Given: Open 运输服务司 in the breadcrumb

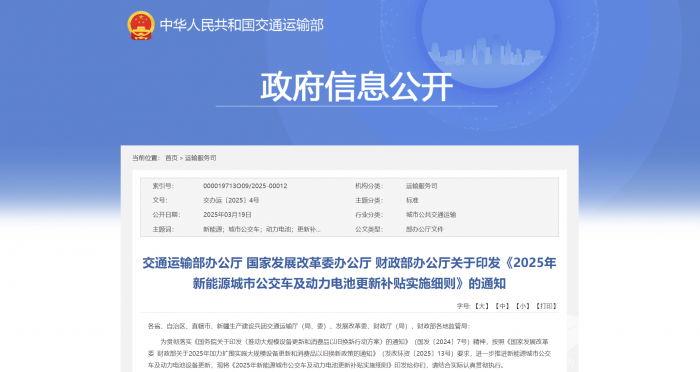Looking at the screenshot, I should [x=200, y=158].
